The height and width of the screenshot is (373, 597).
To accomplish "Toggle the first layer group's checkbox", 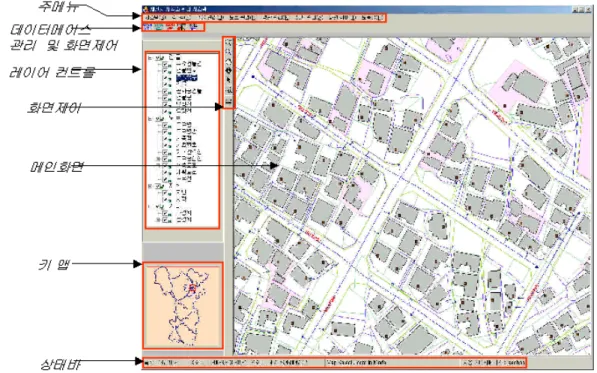I will [x=158, y=59].
